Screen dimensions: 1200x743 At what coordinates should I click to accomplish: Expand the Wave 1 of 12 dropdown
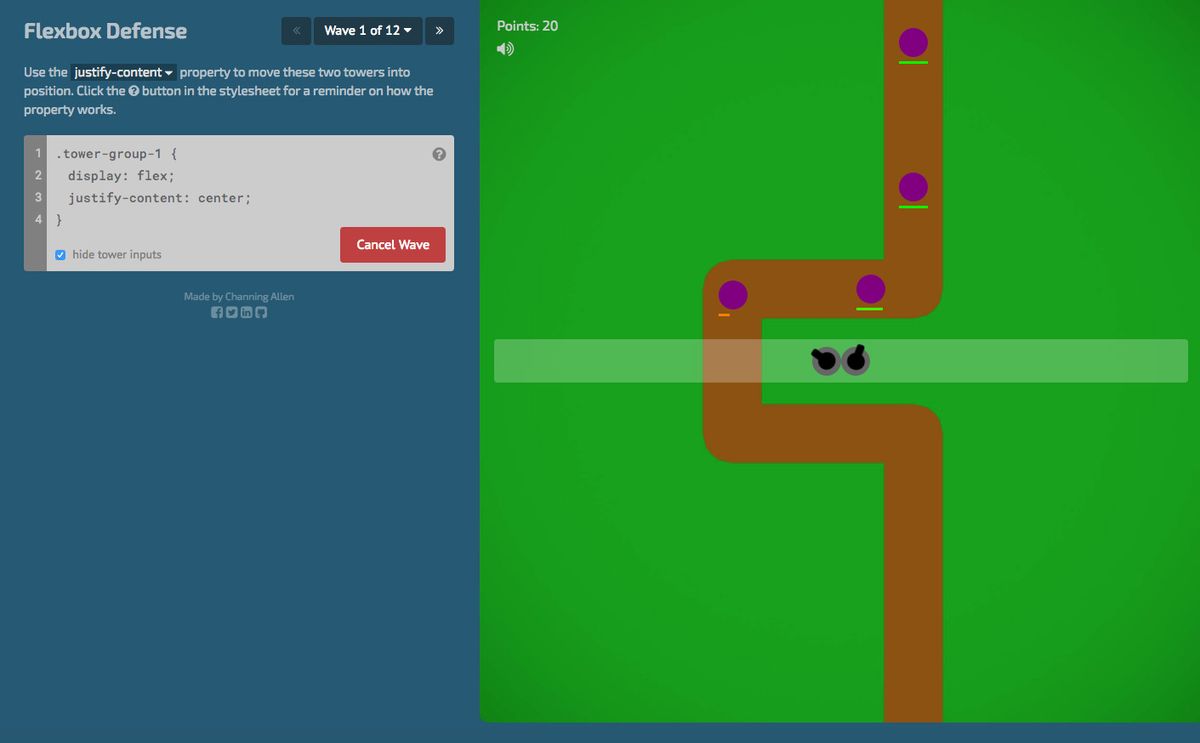pos(367,31)
